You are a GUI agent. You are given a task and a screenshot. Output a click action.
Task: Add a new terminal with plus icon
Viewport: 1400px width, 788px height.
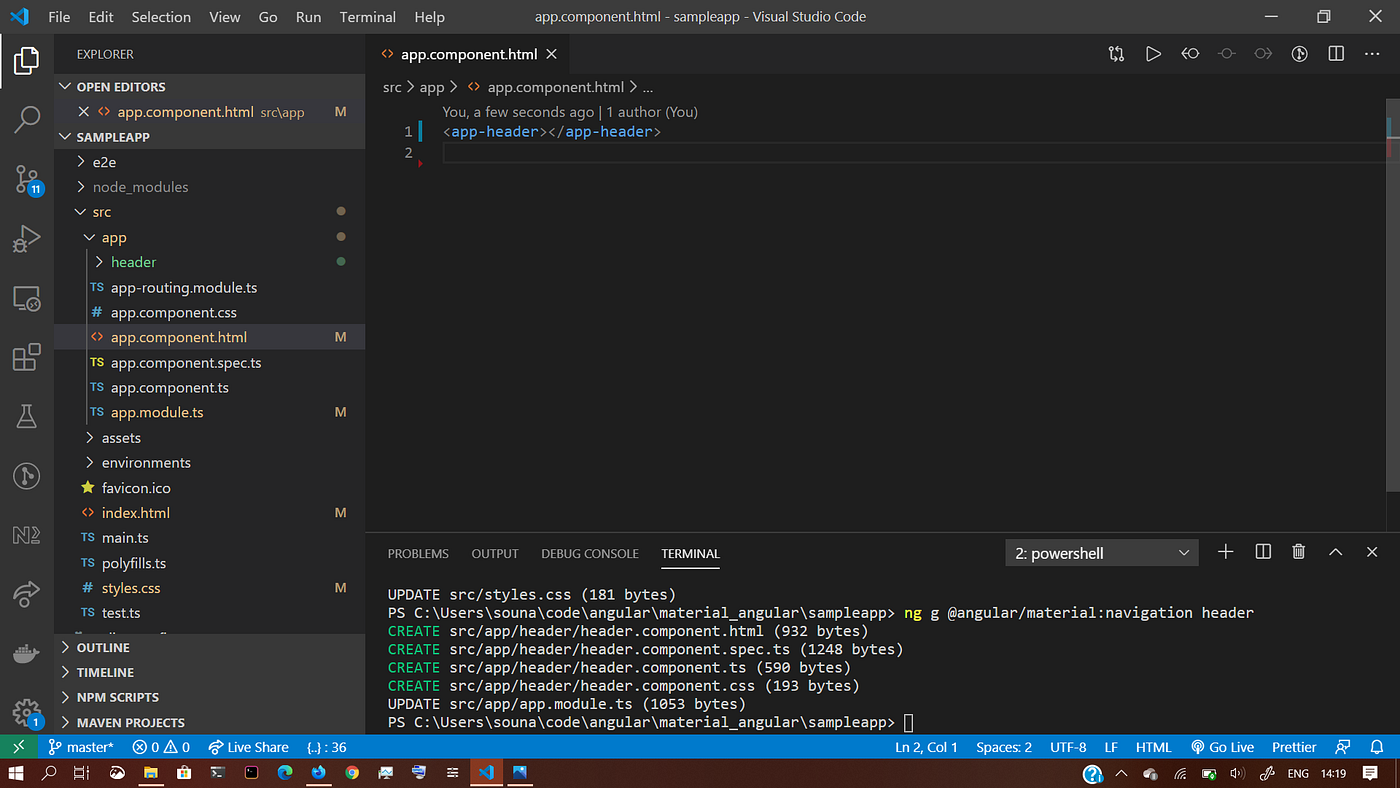point(1226,552)
